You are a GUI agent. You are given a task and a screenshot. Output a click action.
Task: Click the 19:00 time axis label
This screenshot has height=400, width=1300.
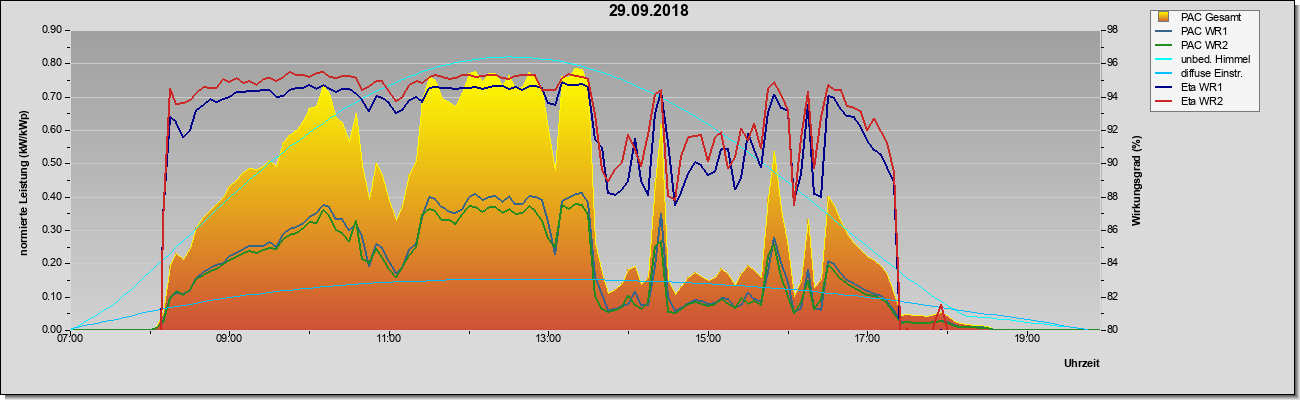[1026, 339]
